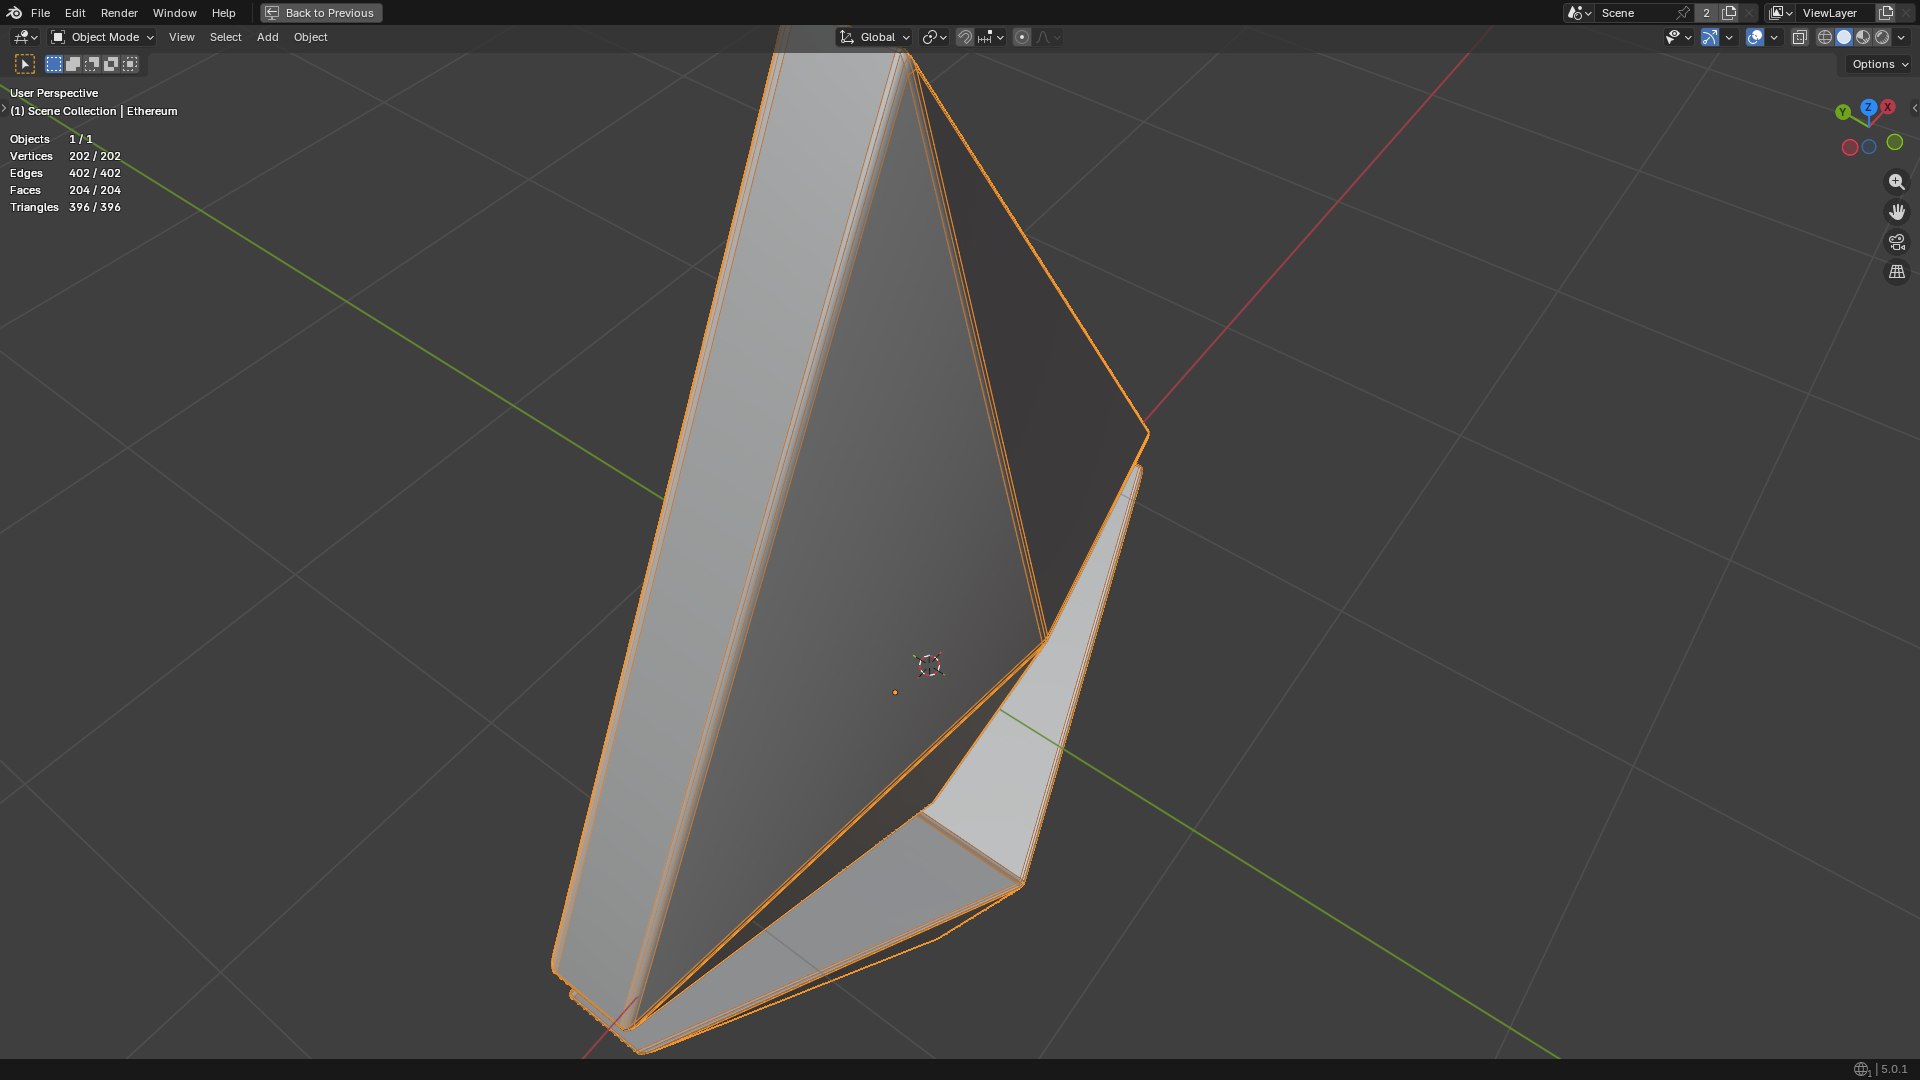This screenshot has width=1920, height=1080.
Task: Open the Object Mode dropdown
Action: 102,37
